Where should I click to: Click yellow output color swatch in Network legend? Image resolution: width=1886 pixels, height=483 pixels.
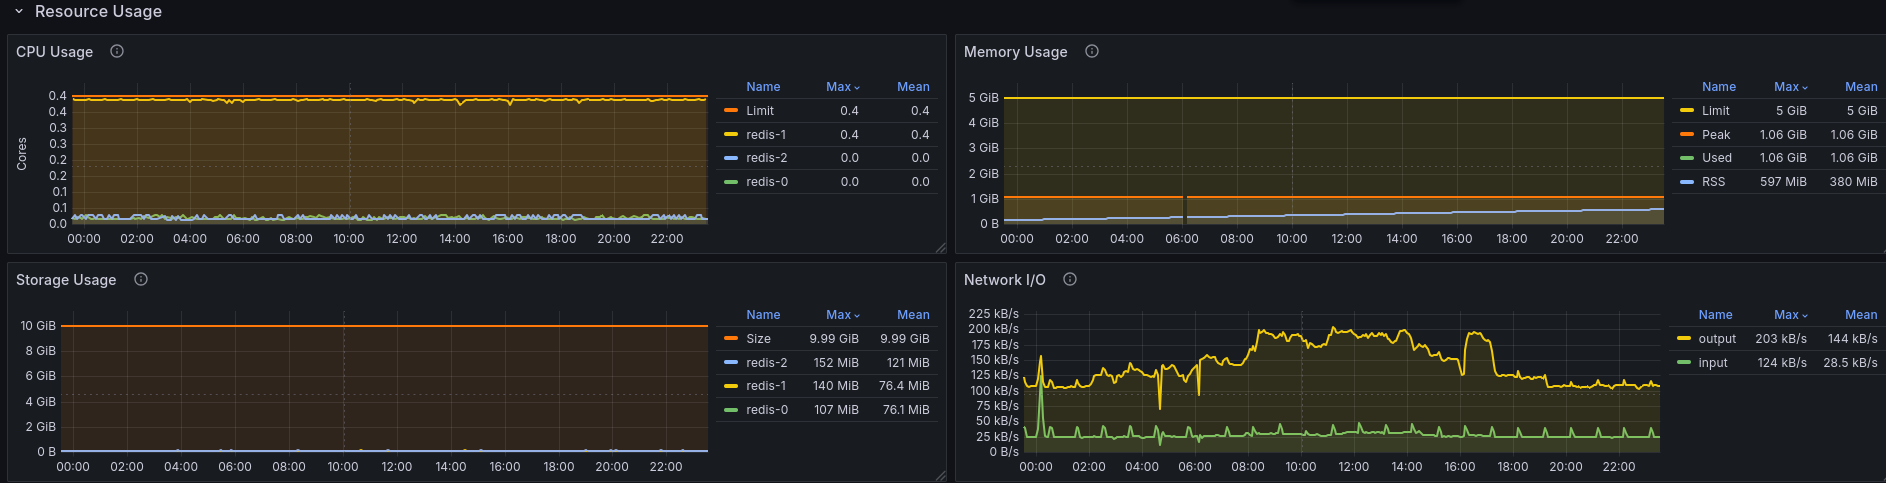click(x=1684, y=339)
